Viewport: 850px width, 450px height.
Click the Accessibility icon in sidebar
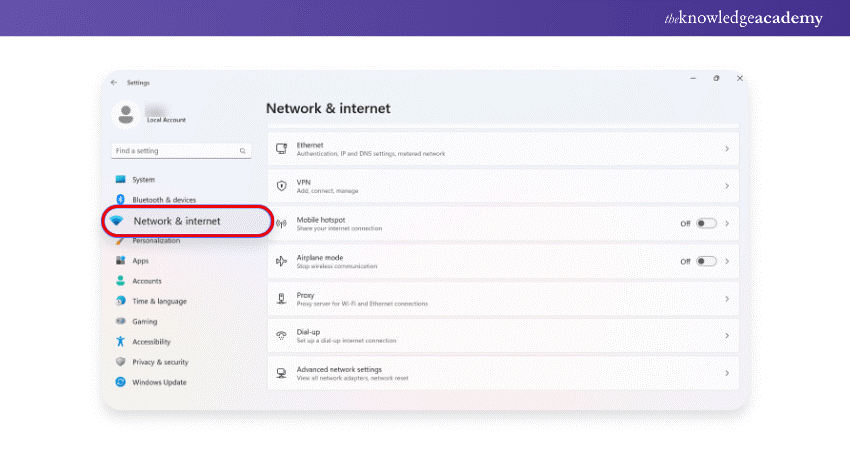click(x=120, y=342)
